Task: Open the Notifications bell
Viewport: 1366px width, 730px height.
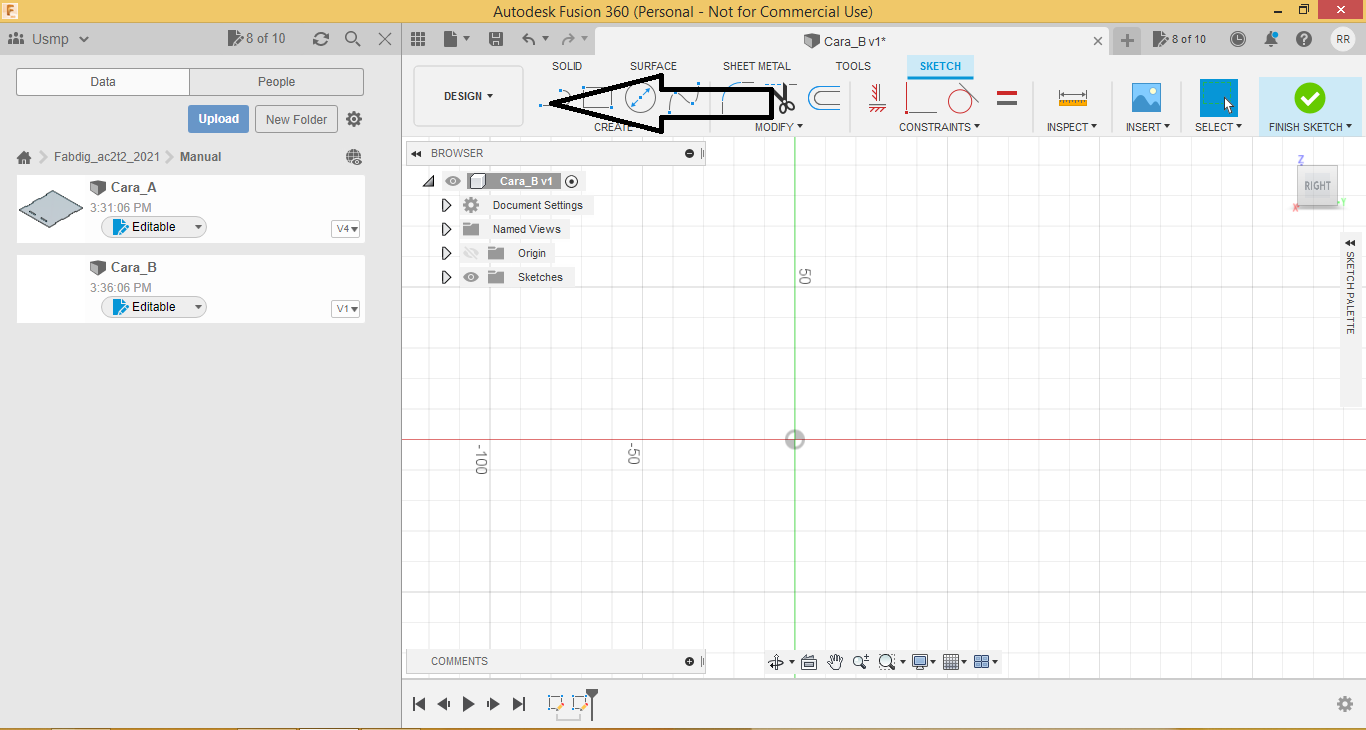Action: [x=1271, y=39]
